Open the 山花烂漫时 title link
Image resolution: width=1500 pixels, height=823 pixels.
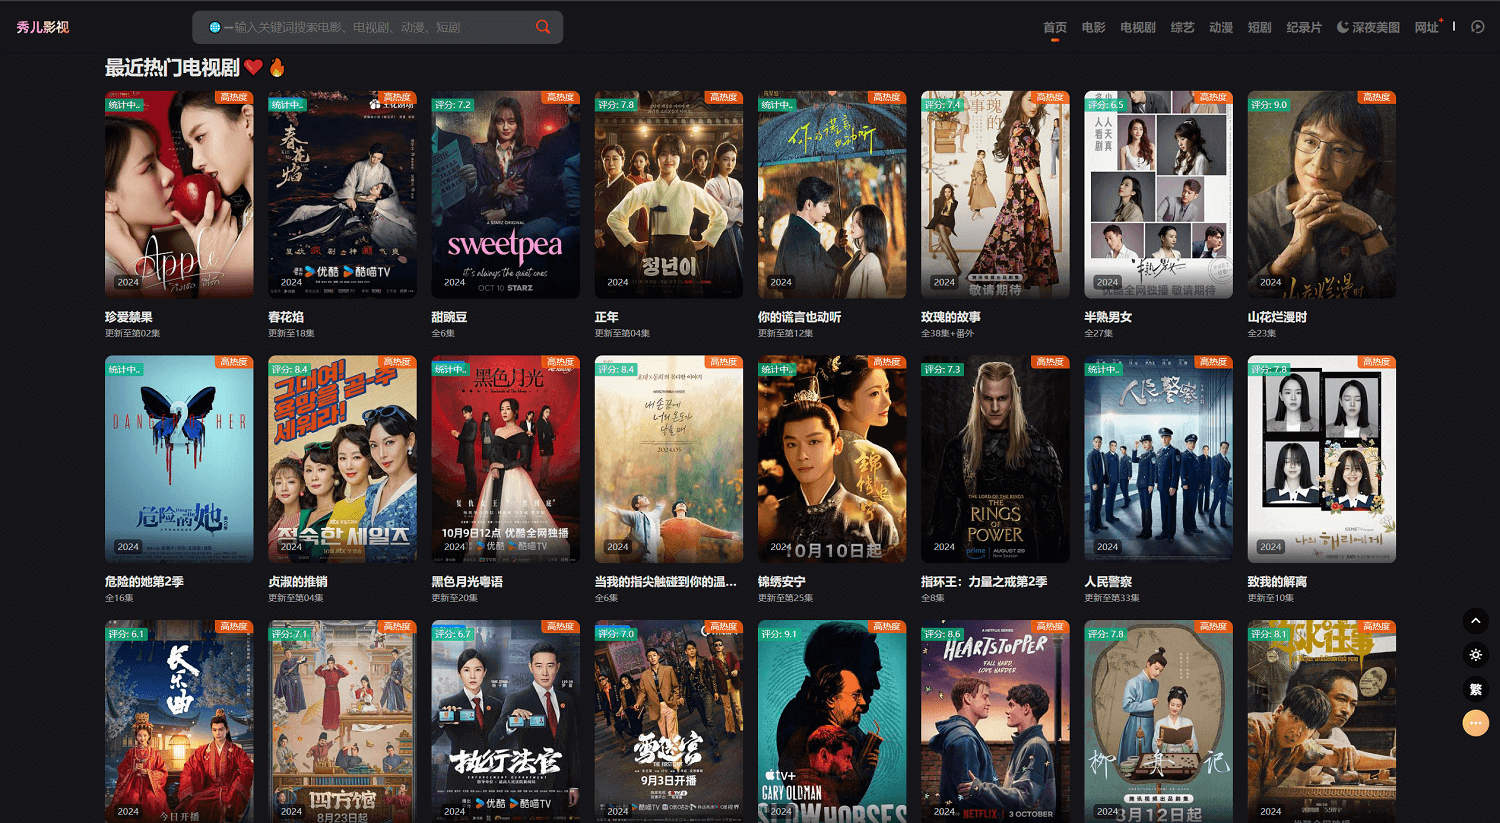click(1277, 317)
